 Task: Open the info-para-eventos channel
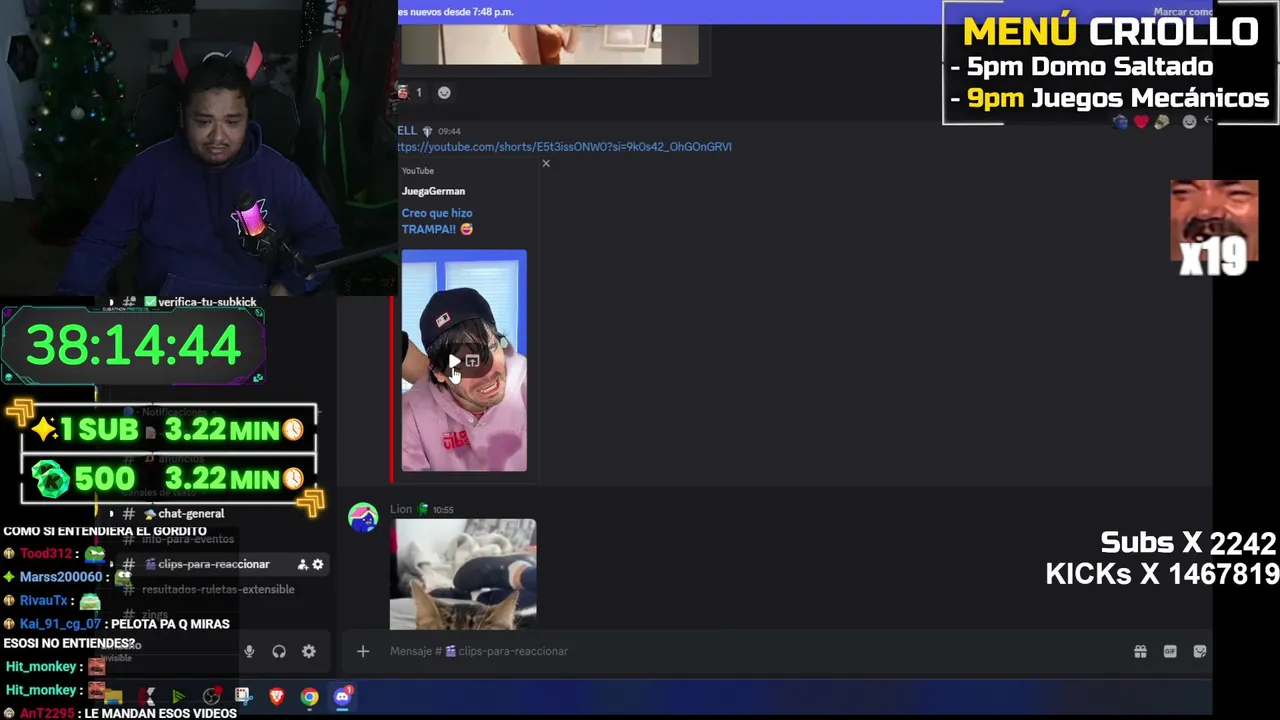pos(188,539)
